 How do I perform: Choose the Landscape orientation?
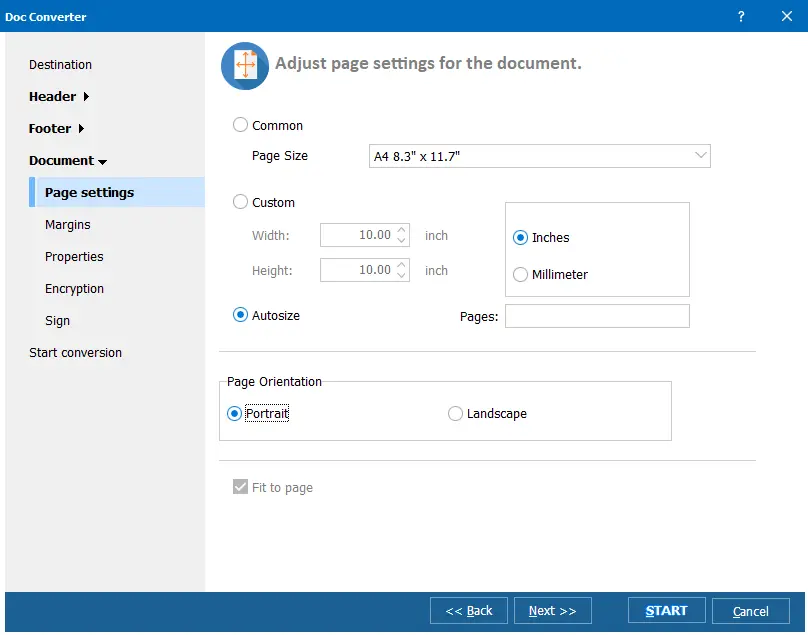tap(456, 414)
